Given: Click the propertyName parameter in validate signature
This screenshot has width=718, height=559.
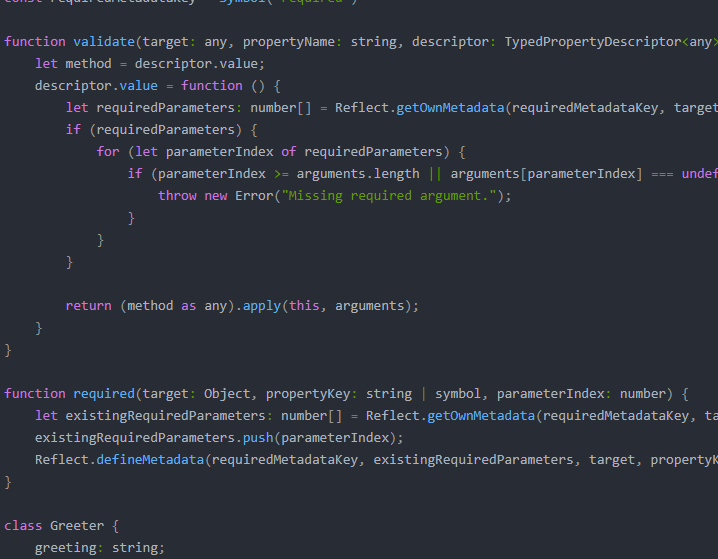Looking at the screenshot, I should tap(288, 42).
